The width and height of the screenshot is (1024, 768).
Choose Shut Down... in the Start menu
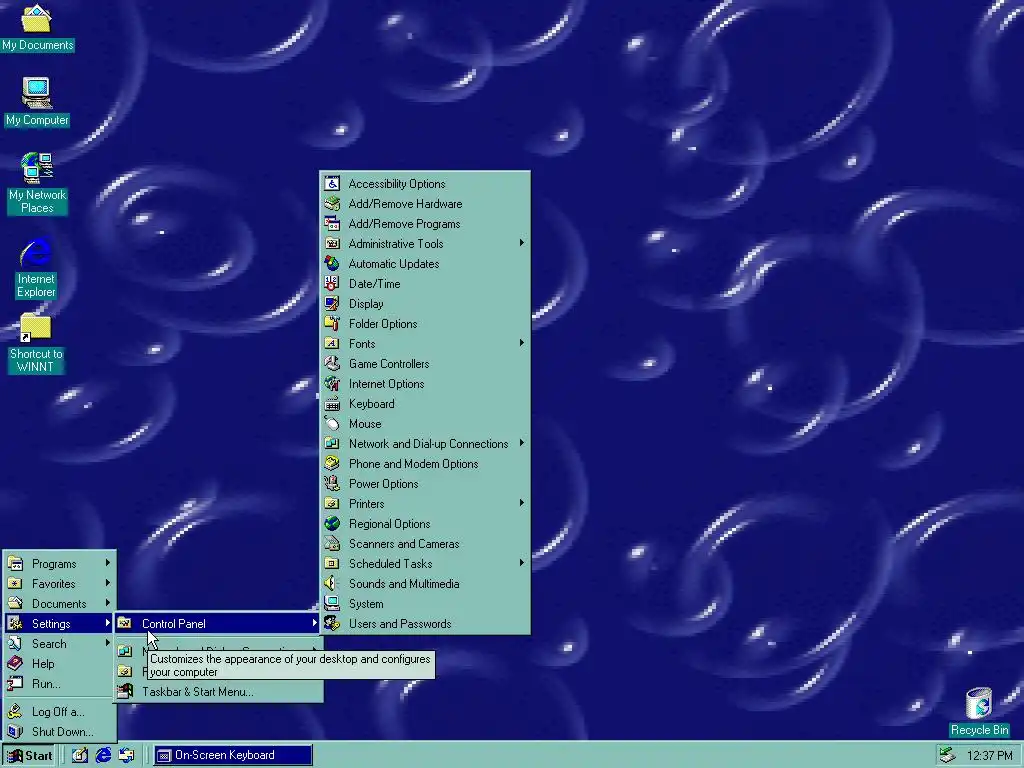[x=59, y=731]
